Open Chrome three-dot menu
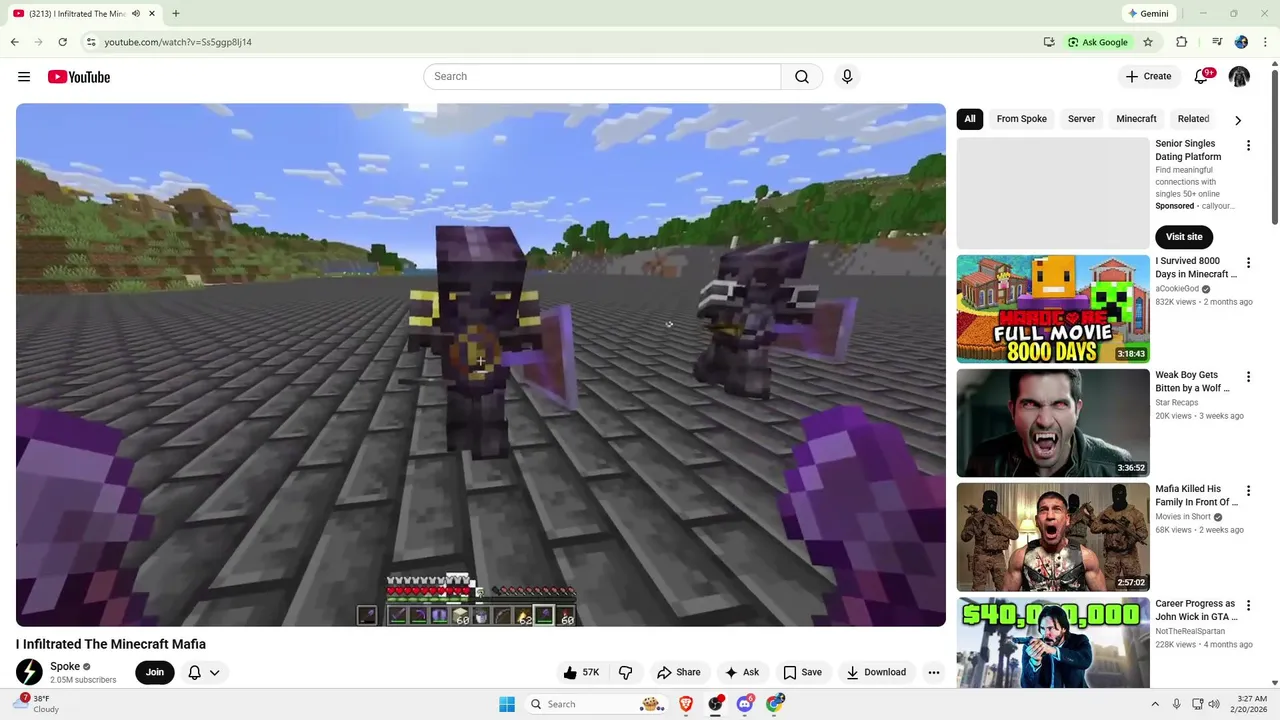 coord(1265,42)
